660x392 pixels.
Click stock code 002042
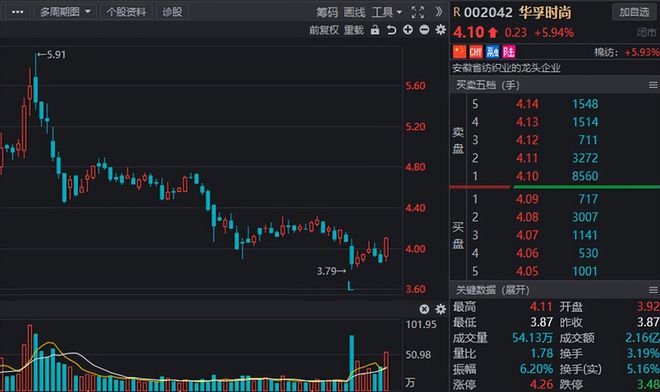pyautogui.click(x=488, y=12)
